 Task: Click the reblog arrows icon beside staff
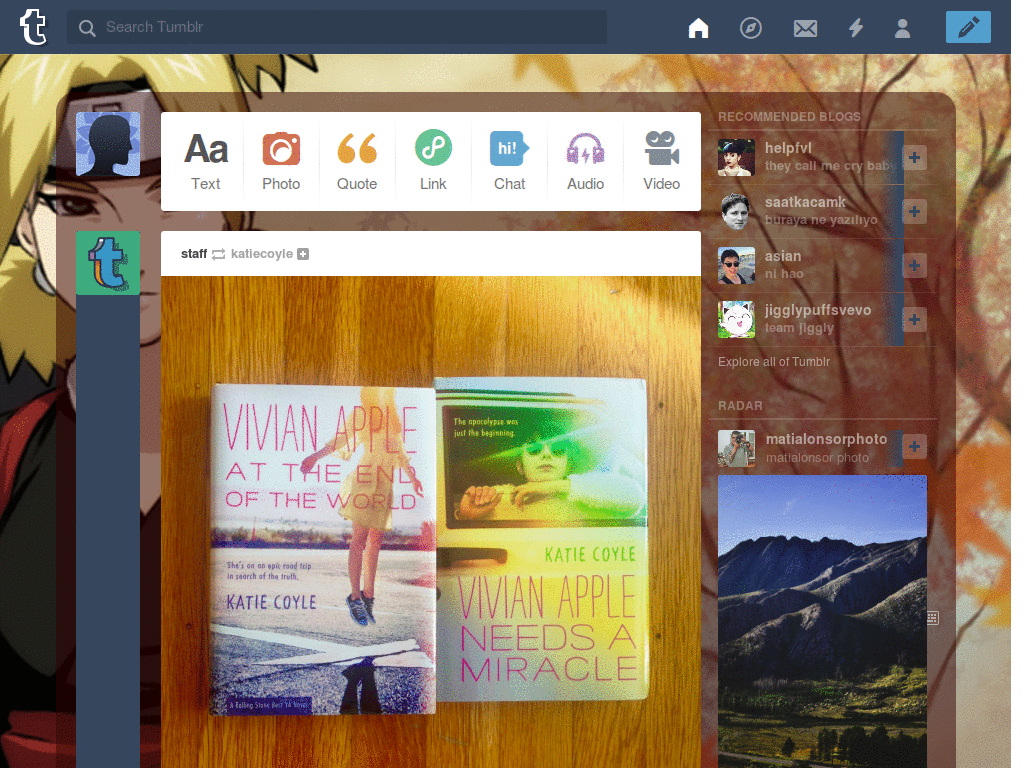(219, 254)
